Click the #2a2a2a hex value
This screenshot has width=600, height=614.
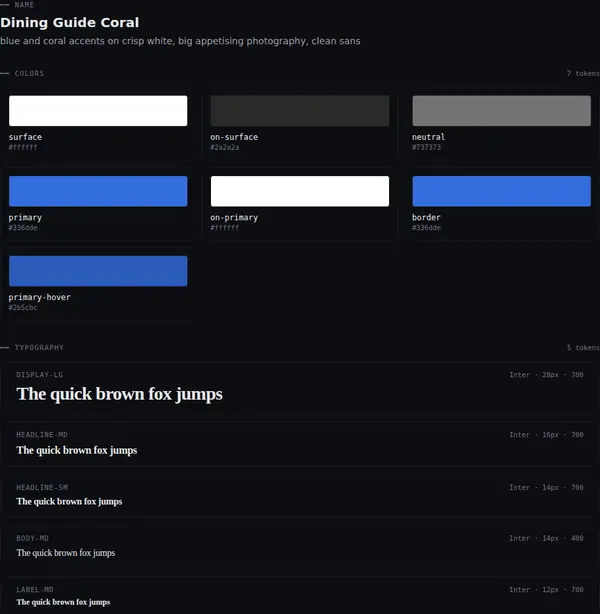click(225, 148)
